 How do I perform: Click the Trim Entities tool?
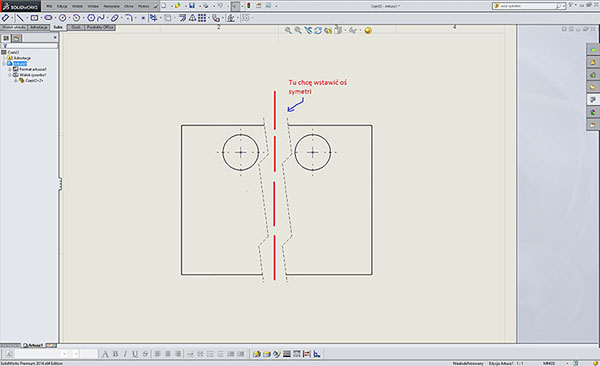click(153, 18)
